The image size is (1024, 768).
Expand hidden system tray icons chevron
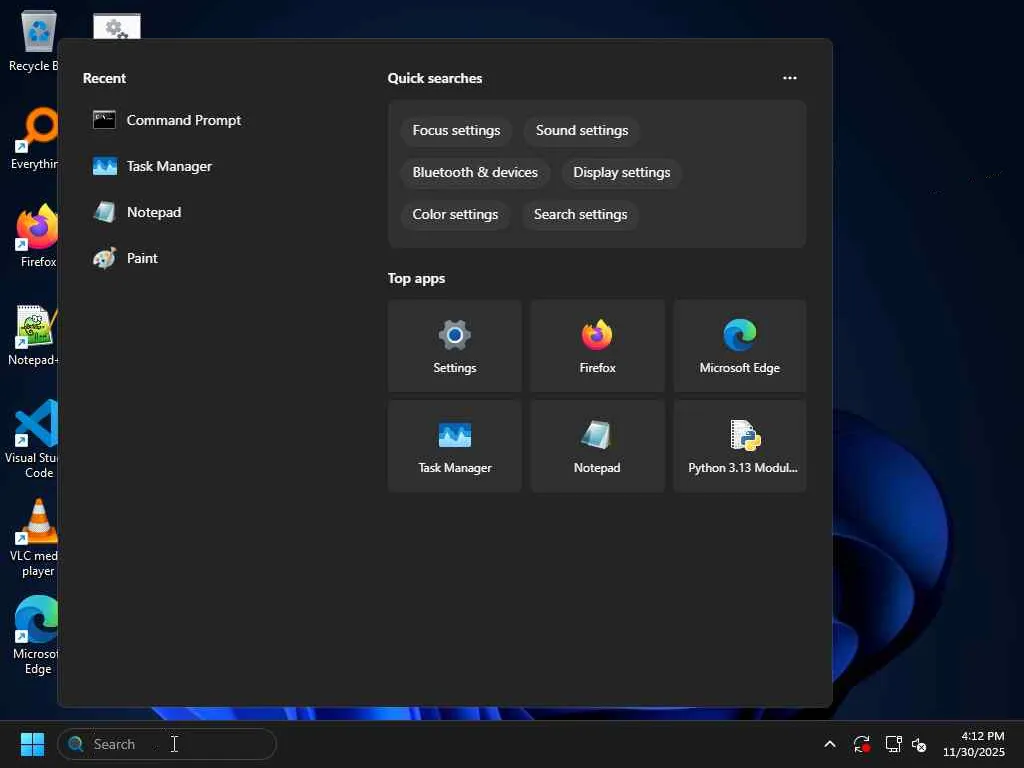(x=829, y=744)
